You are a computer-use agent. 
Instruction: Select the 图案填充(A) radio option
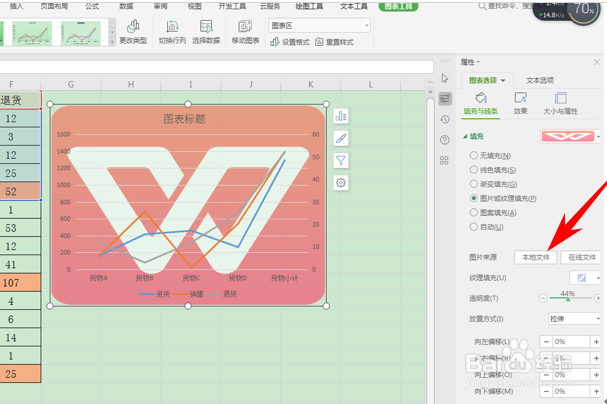point(473,212)
